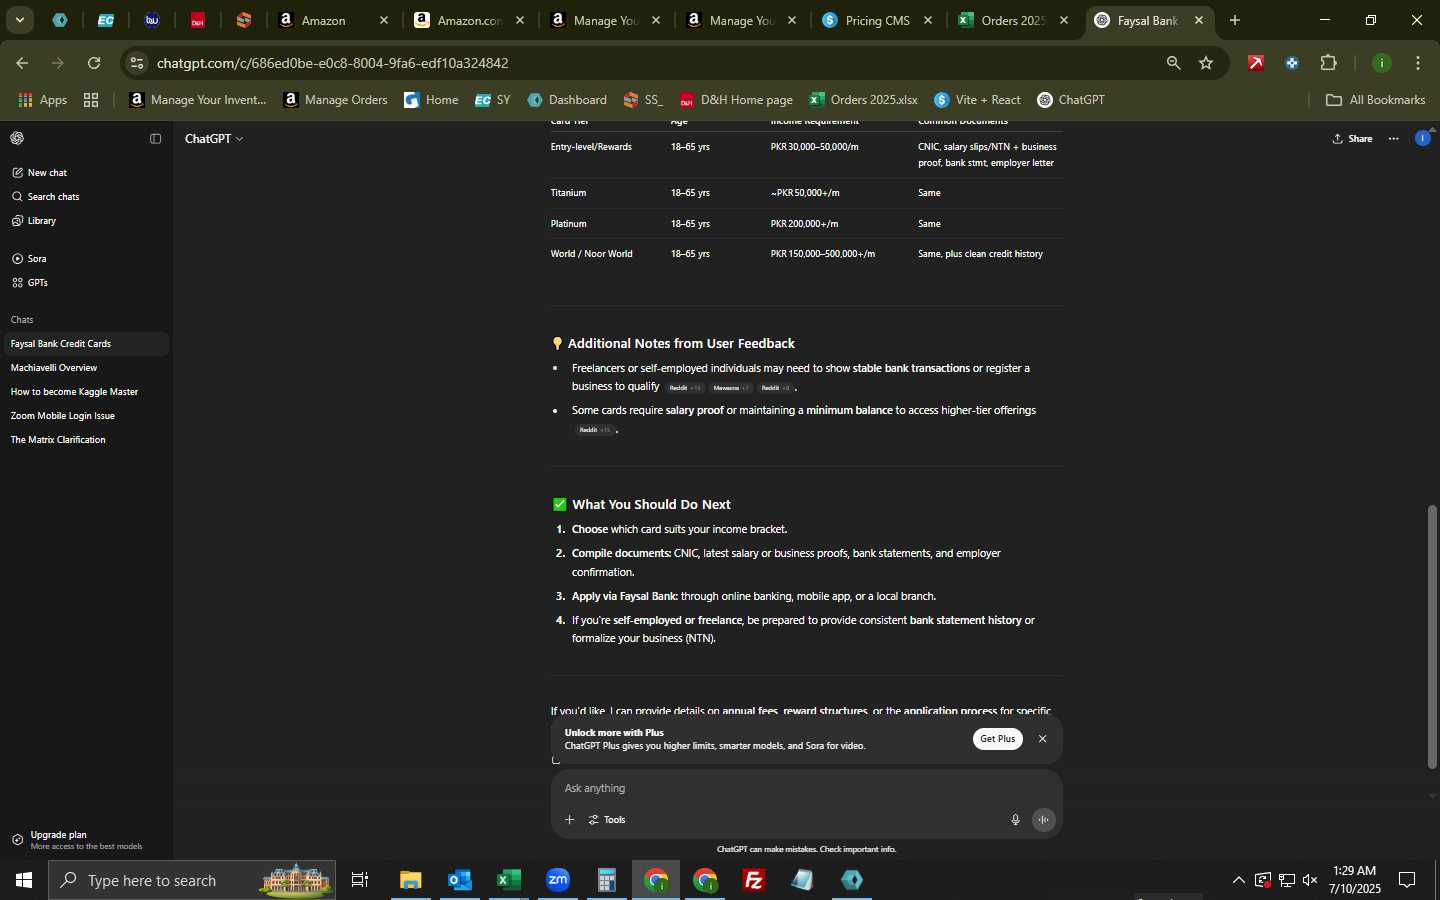The width and height of the screenshot is (1440, 900).
Task: Open the Machiavelli Overview chat
Action: tap(85, 368)
